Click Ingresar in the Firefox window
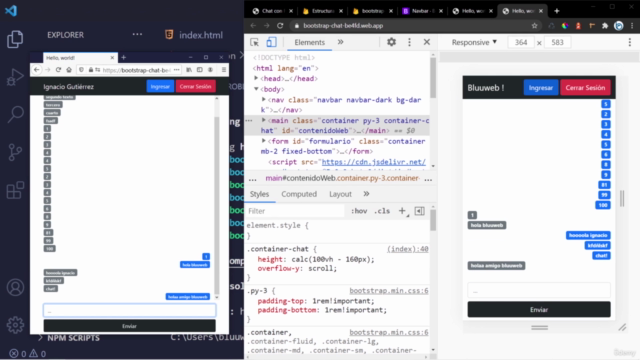This screenshot has width=640, height=360. click(x=160, y=87)
